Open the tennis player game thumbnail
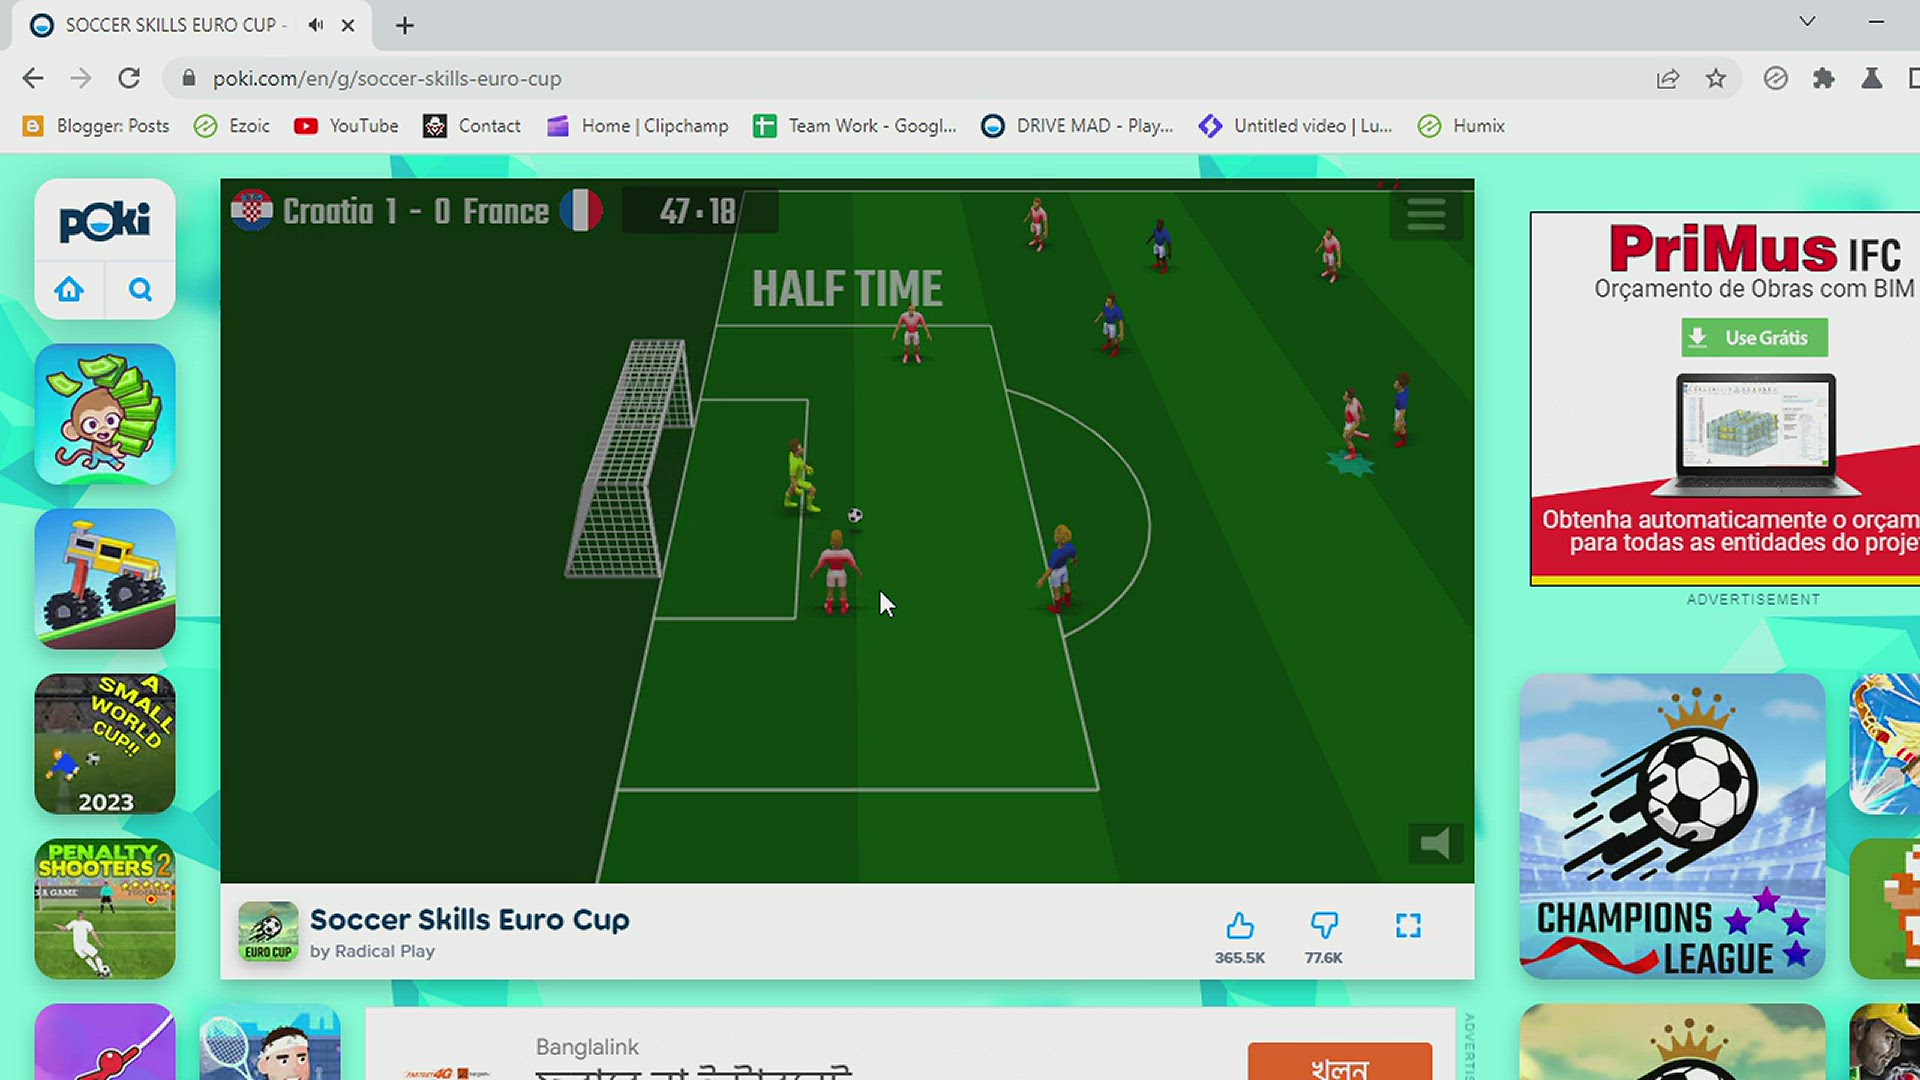 point(270,1042)
